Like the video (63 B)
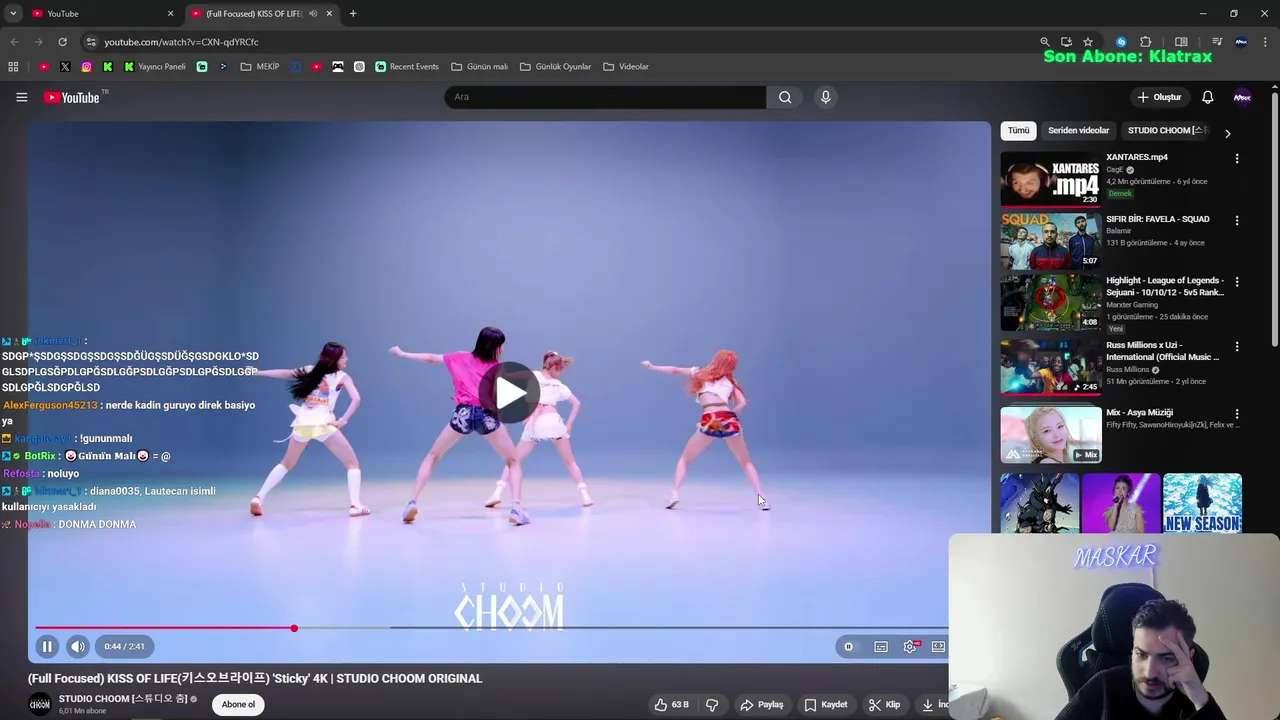1280x720 pixels. click(671, 705)
